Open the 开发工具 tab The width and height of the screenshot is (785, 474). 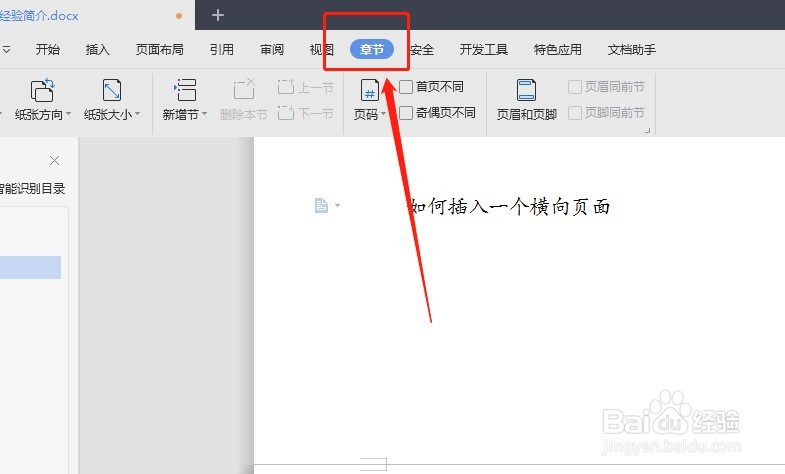pos(484,50)
